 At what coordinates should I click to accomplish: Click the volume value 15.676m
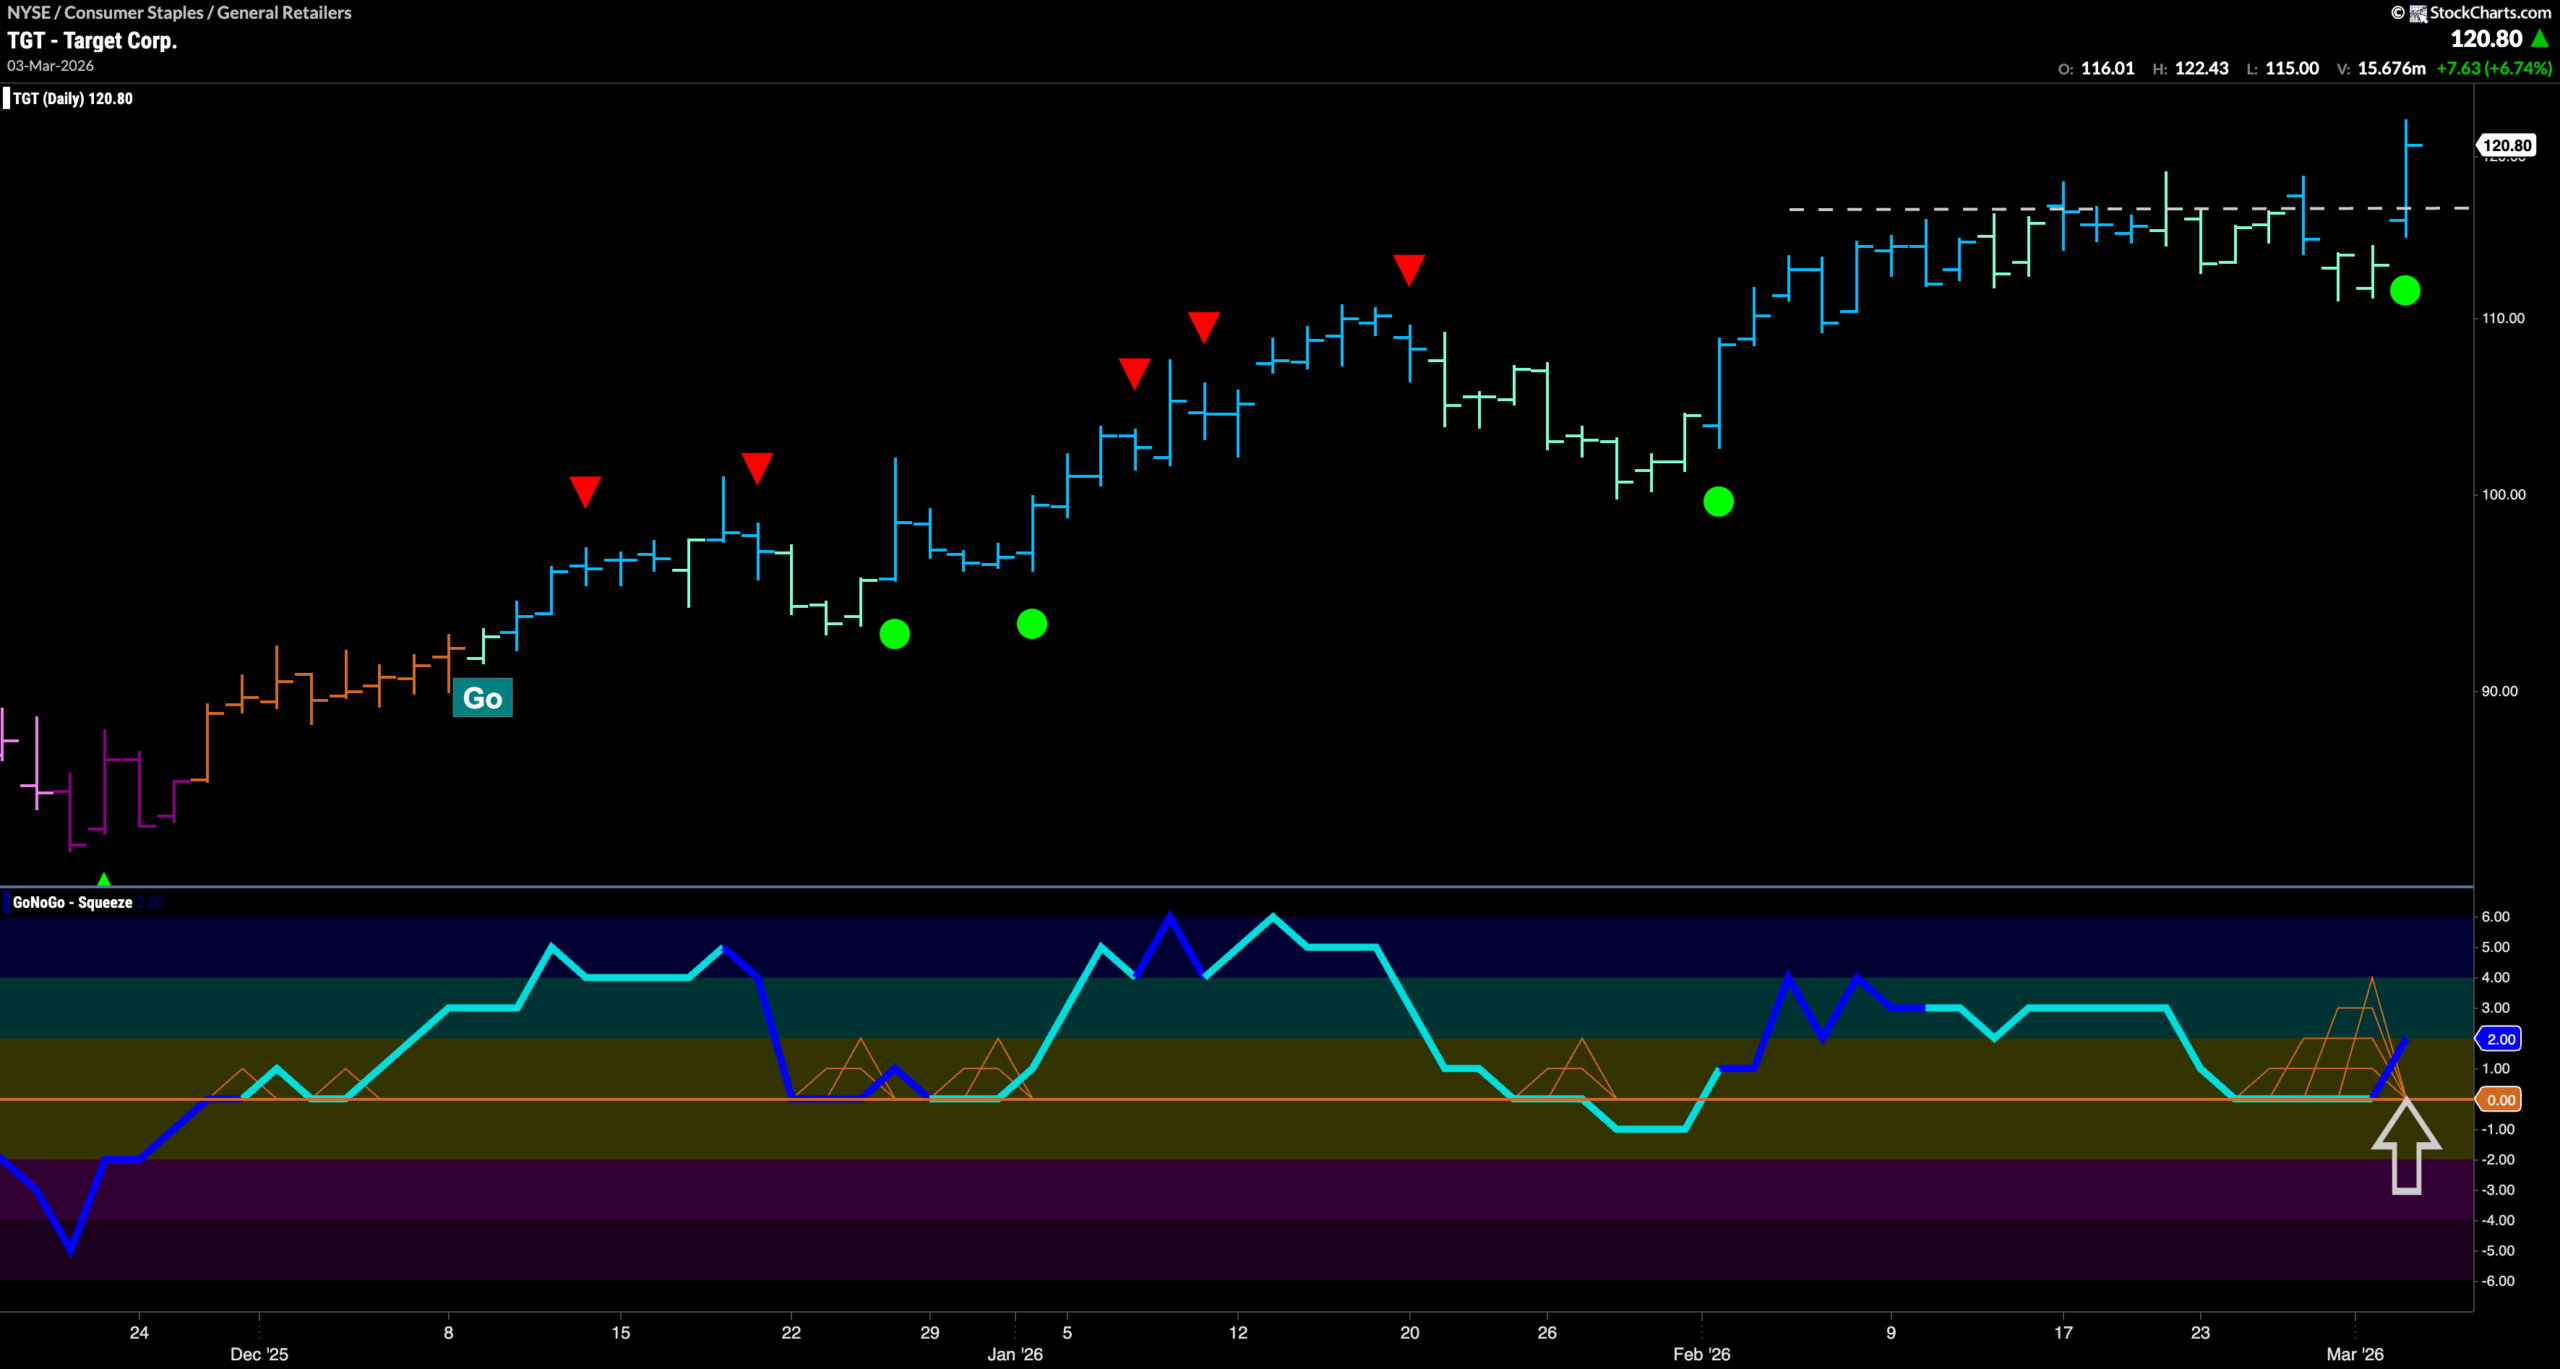(2391, 68)
